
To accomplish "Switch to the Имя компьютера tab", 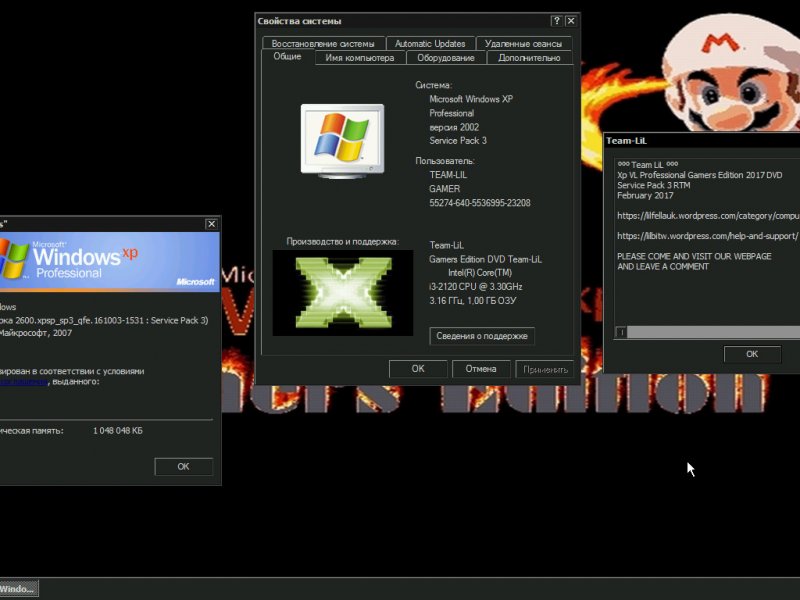I will pos(360,58).
